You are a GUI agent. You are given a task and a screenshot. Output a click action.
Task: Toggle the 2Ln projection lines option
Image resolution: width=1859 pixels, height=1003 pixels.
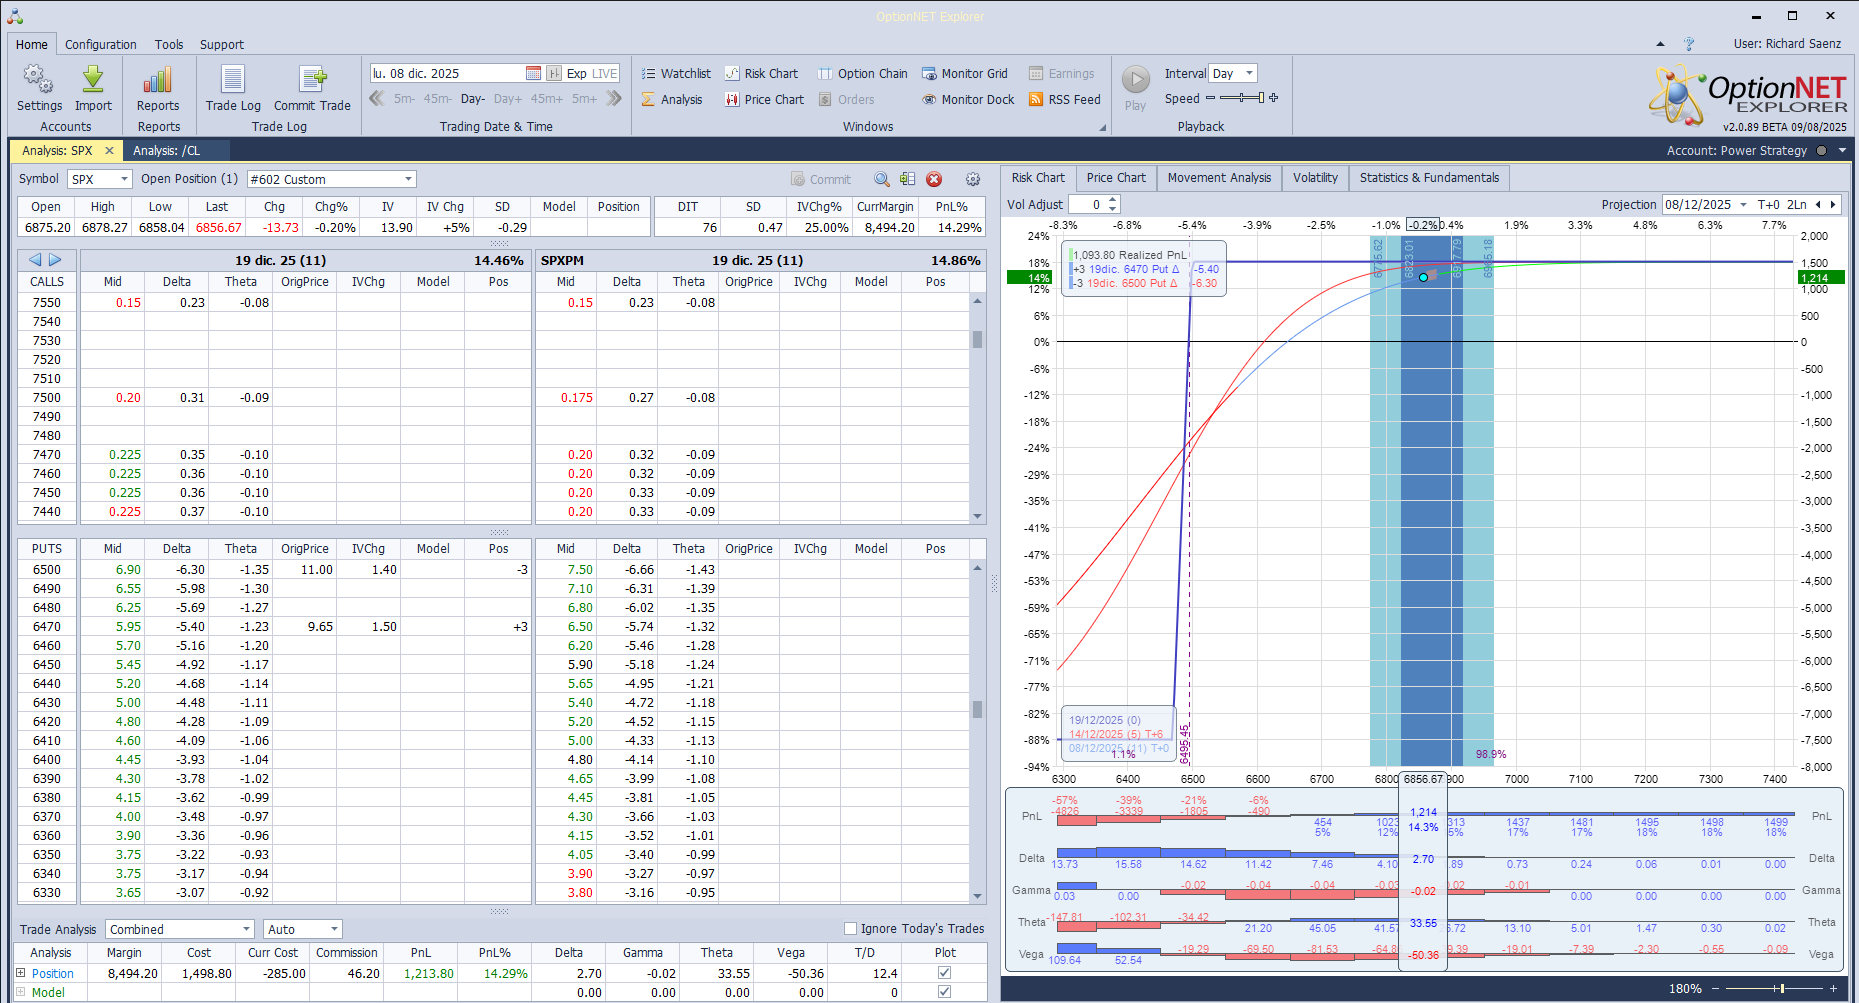coord(1797,204)
